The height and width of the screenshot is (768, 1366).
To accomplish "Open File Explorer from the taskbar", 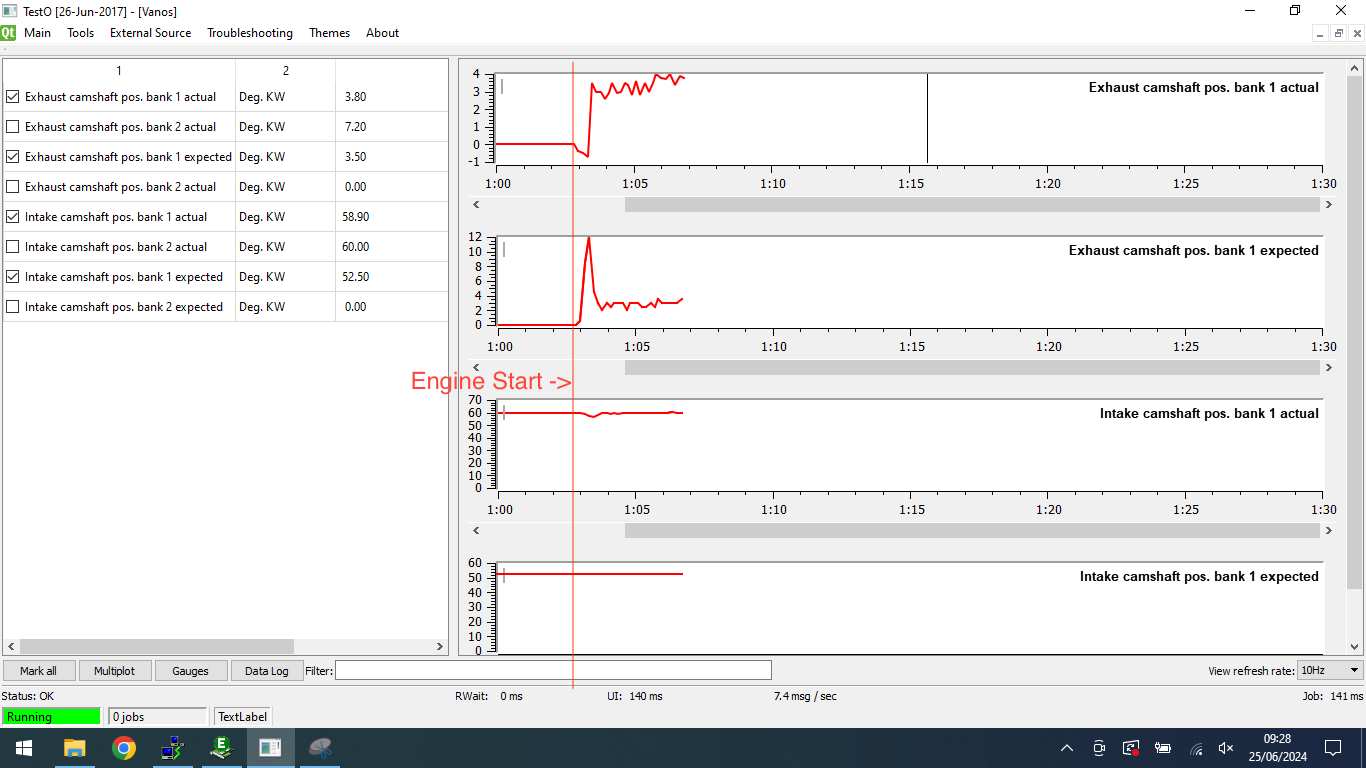I will 75,748.
